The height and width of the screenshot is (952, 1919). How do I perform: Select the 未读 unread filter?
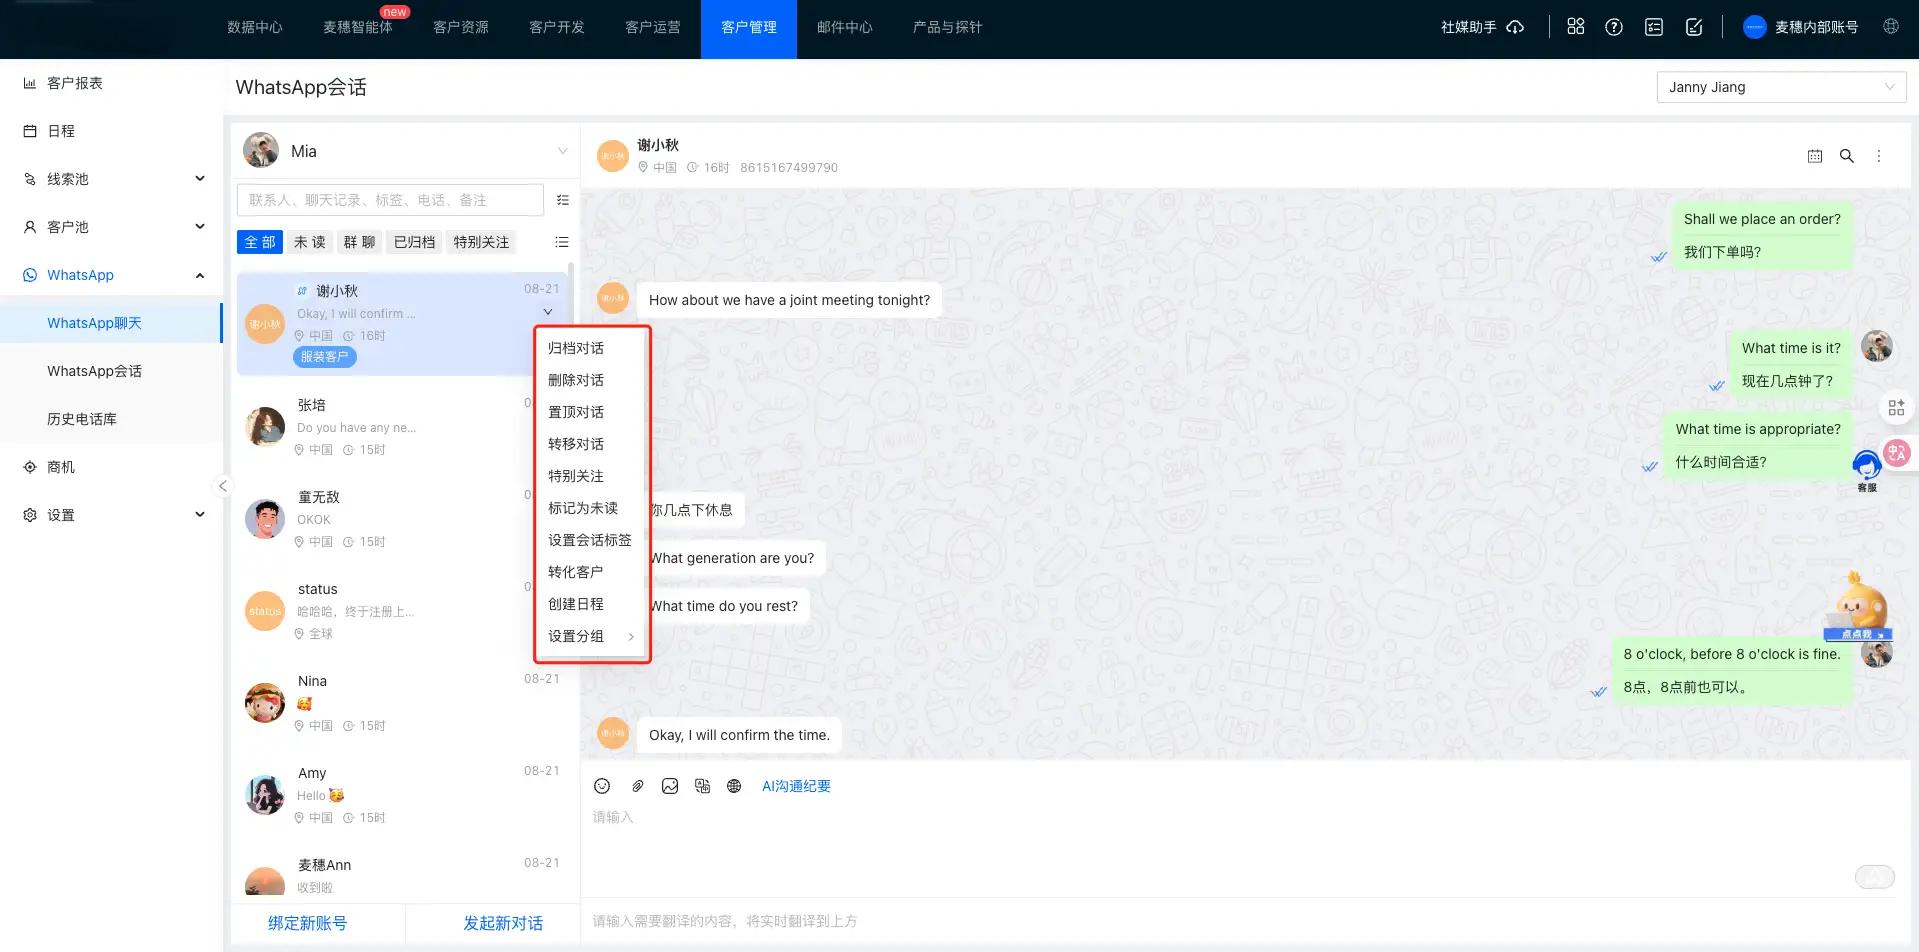pyautogui.click(x=309, y=242)
